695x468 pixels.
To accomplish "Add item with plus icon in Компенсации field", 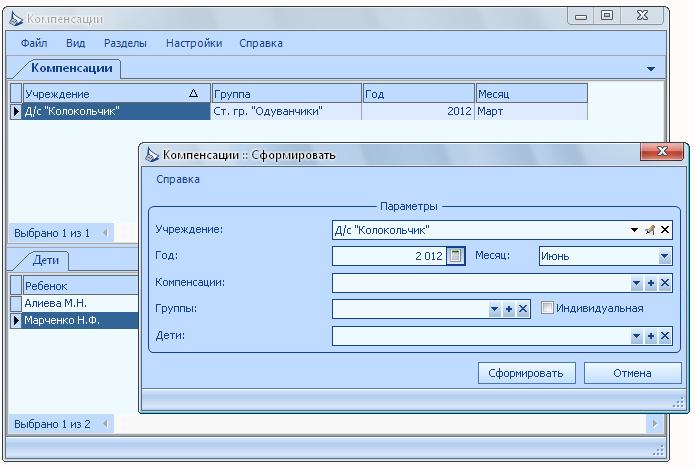I will [x=651, y=283].
